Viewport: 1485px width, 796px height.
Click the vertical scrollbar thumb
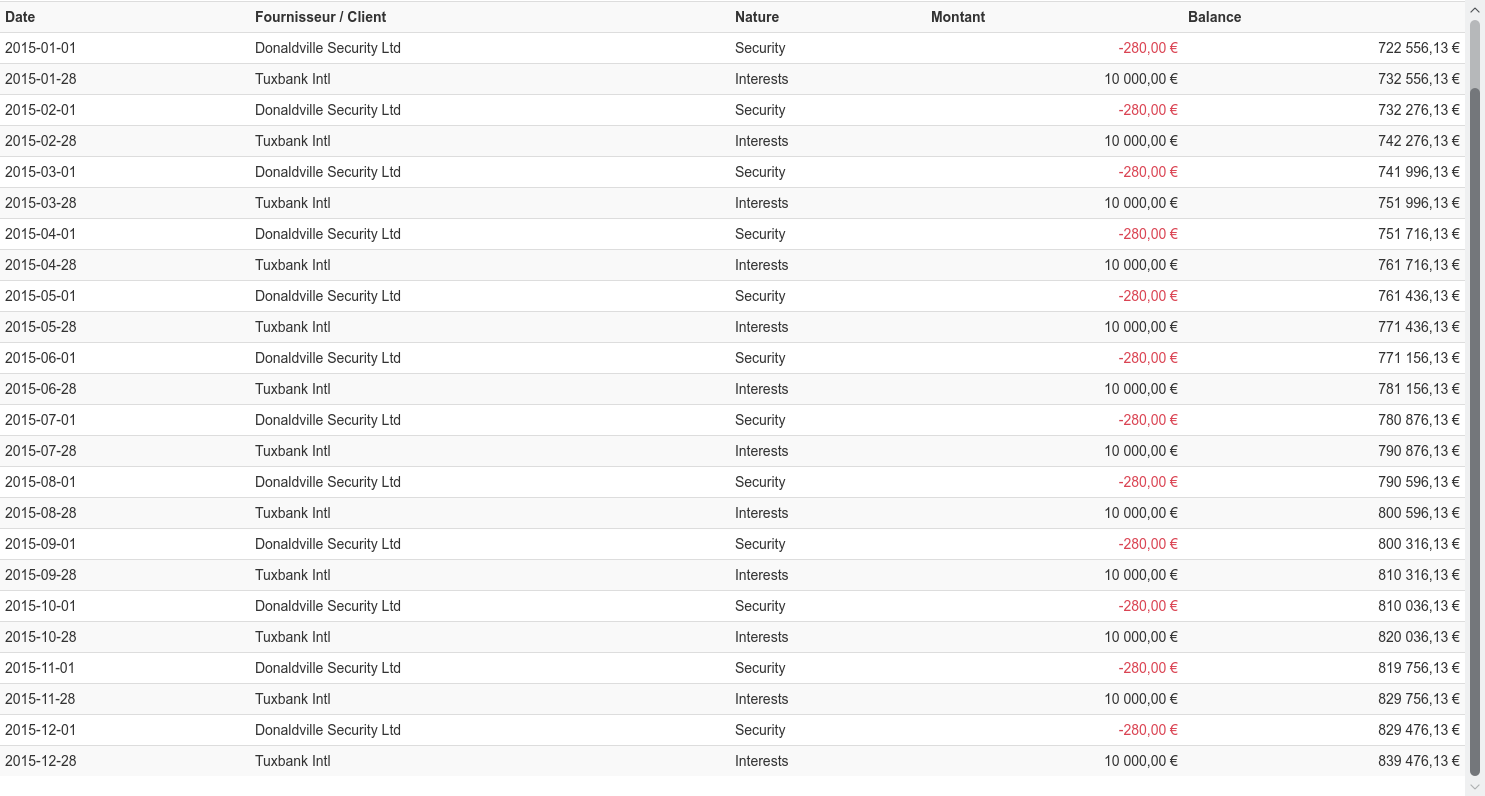(1475, 430)
